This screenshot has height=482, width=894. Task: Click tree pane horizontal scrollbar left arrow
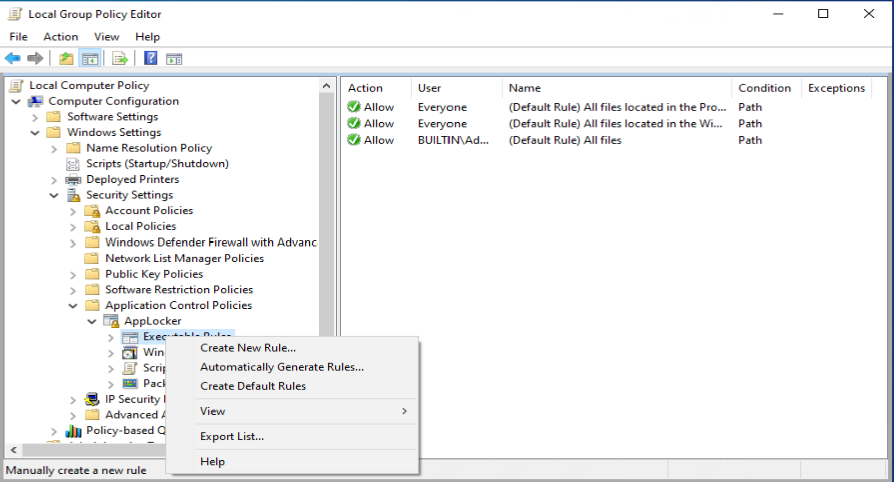[x=13, y=451]
